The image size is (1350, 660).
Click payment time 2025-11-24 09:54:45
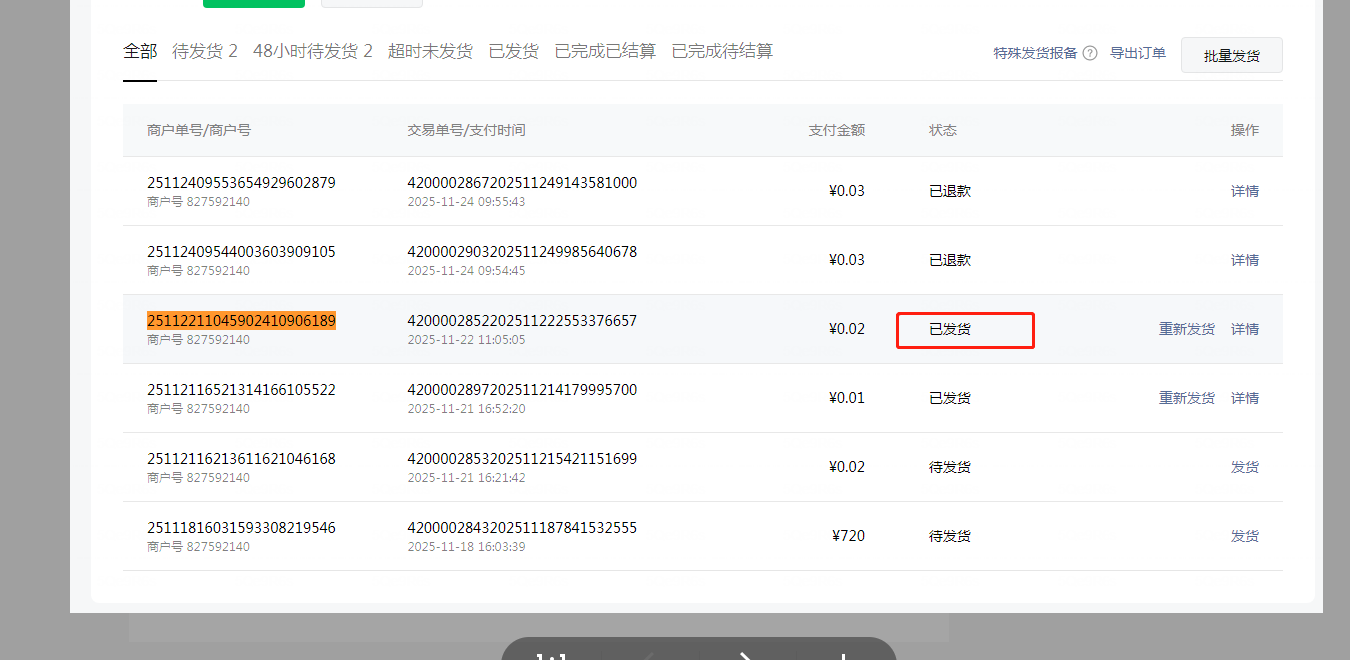[466, 271]
